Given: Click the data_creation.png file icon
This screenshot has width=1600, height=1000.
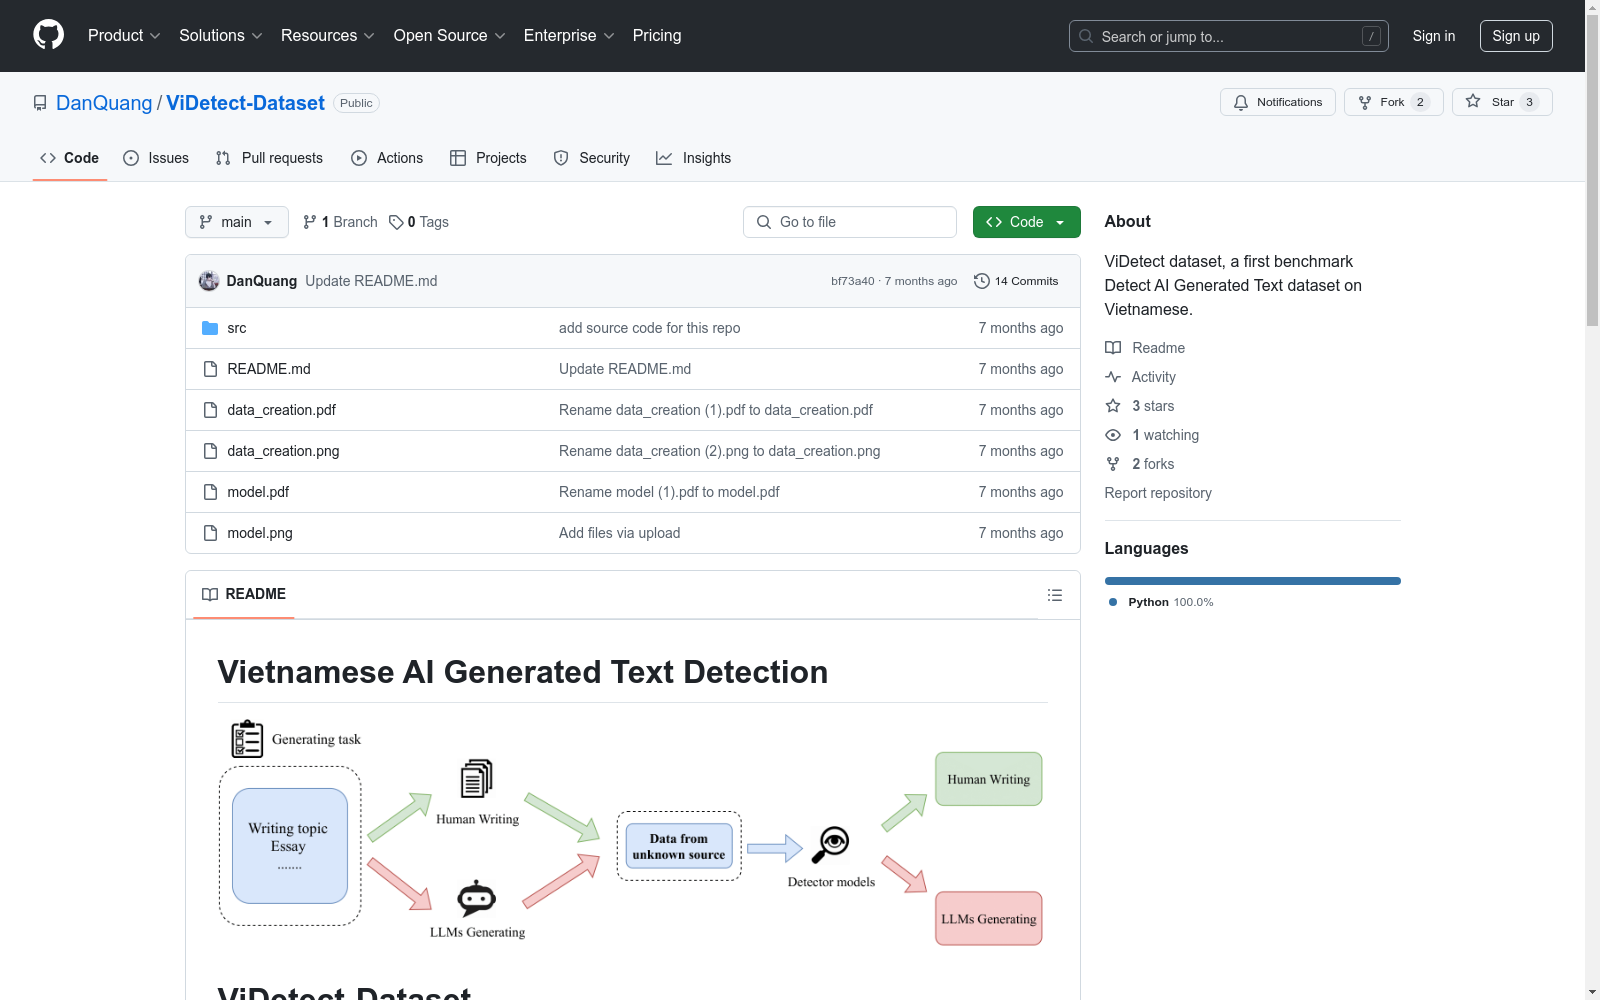Looking at the screenshot, I should [x=210, y=451].
